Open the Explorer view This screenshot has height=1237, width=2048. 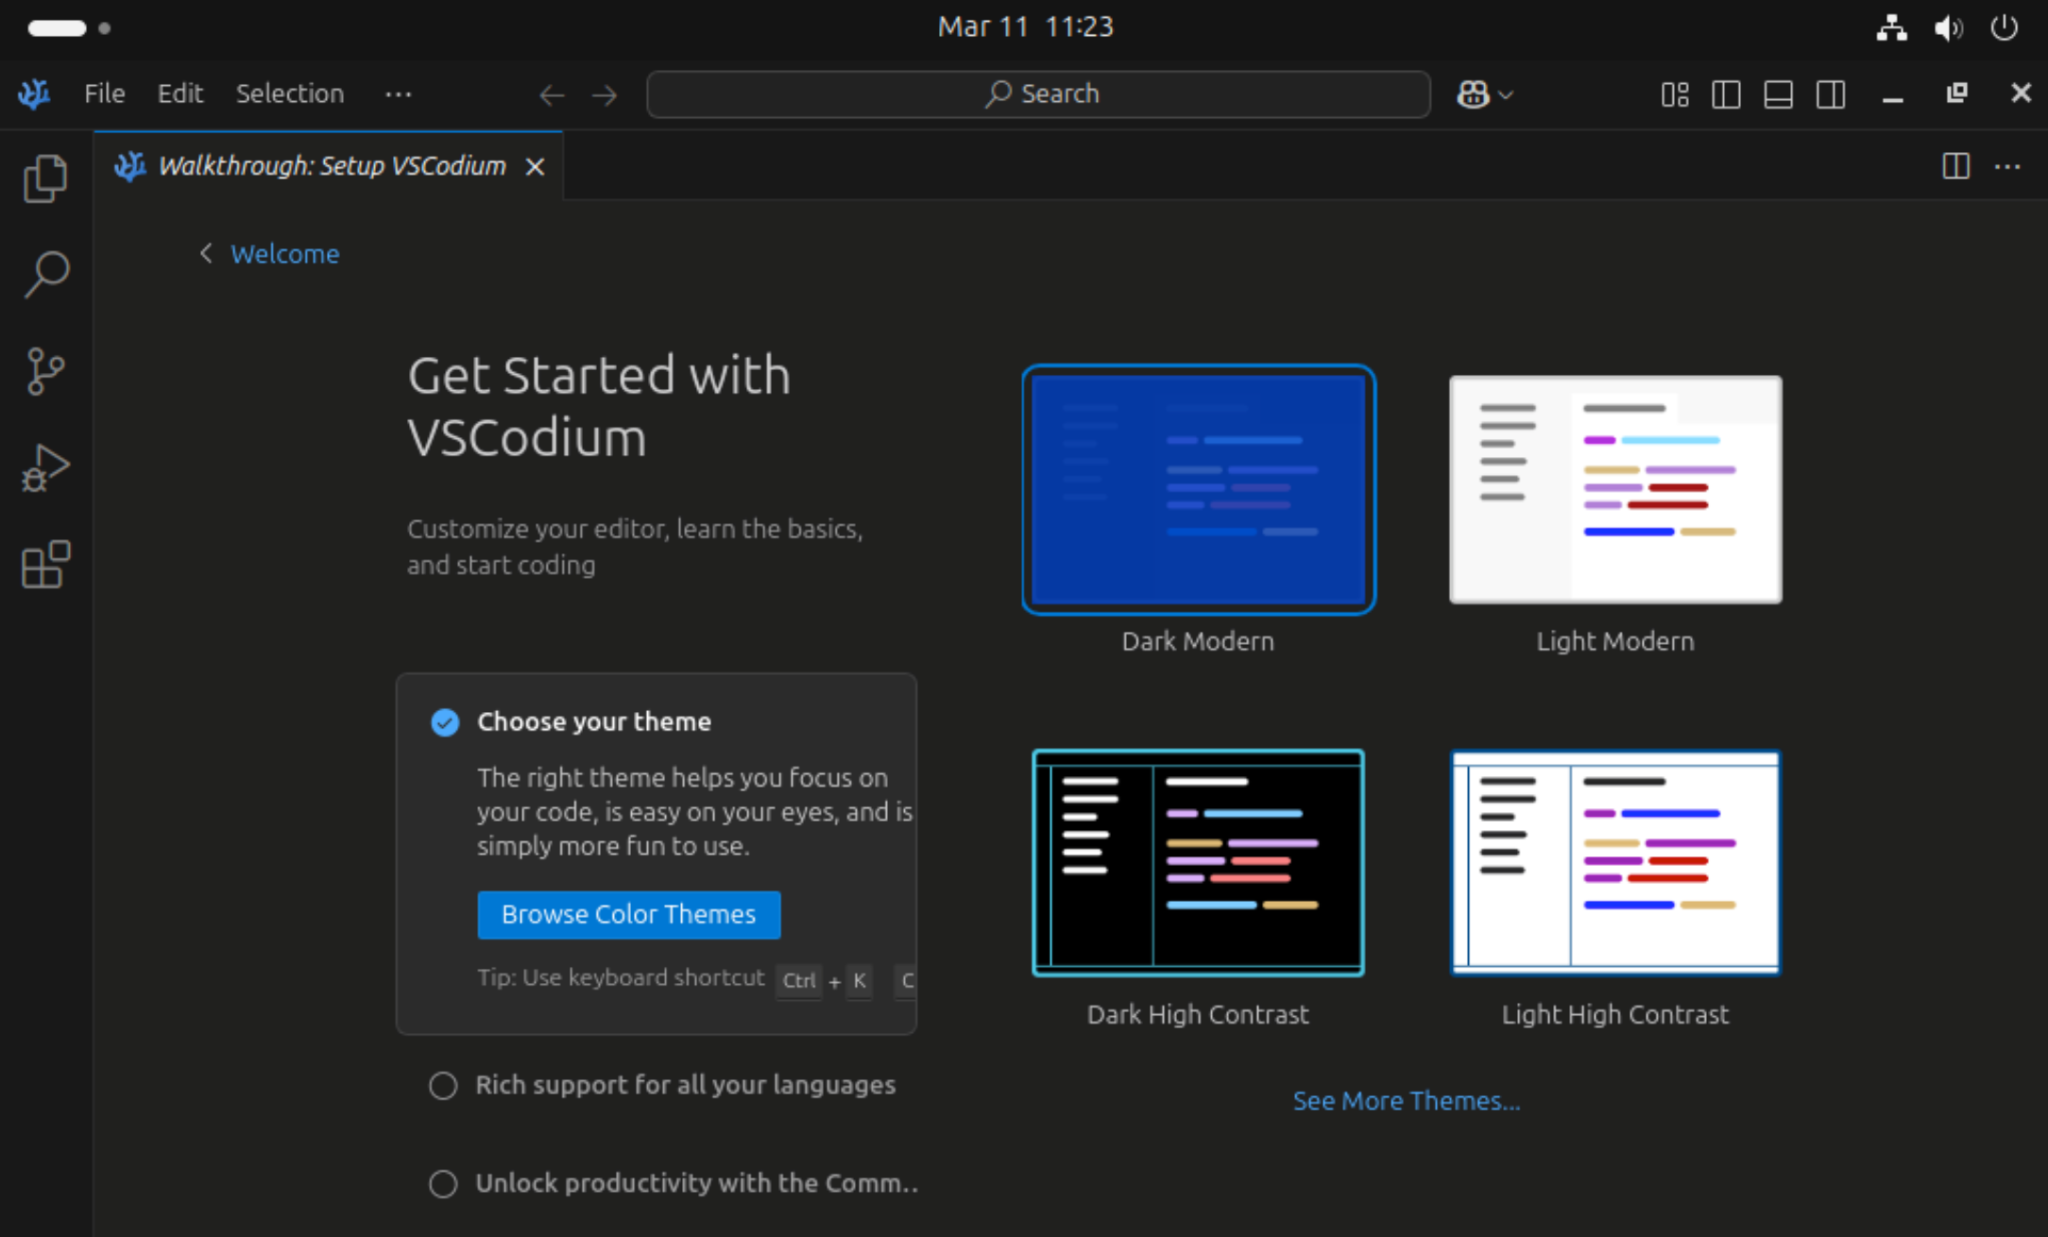[45, 177]
